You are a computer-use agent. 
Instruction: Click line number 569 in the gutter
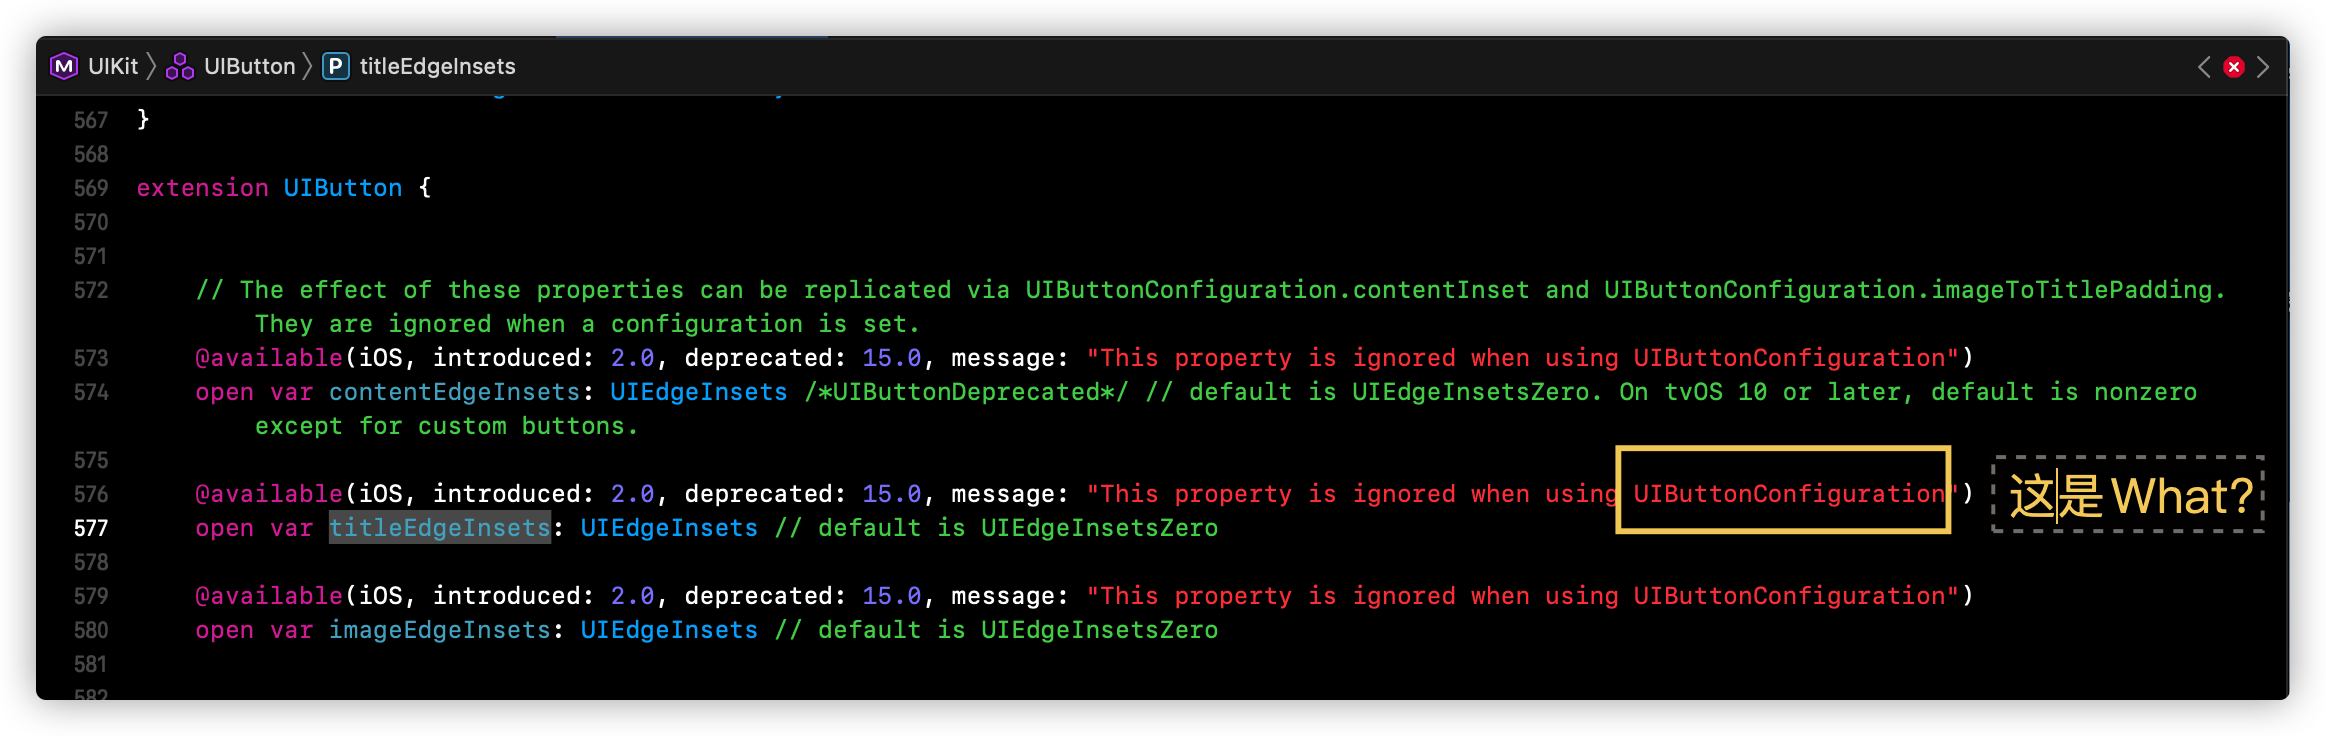click(x=91, y=188)
